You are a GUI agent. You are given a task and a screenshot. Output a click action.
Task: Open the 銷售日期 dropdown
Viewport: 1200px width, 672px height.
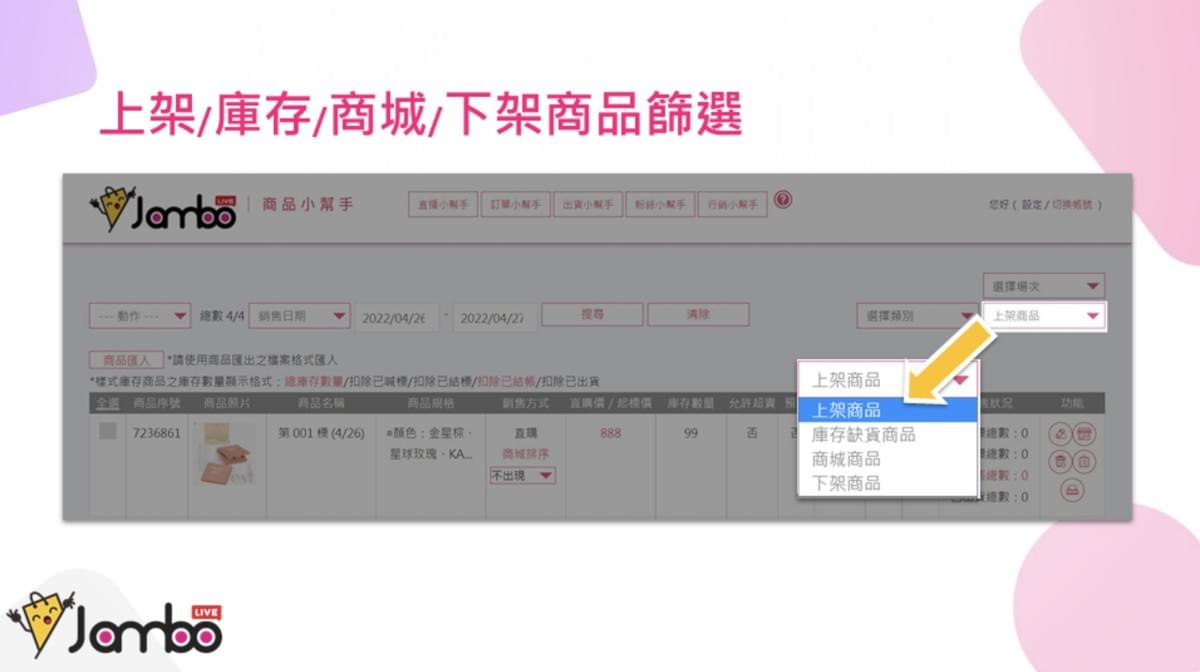tap(299, 316)
